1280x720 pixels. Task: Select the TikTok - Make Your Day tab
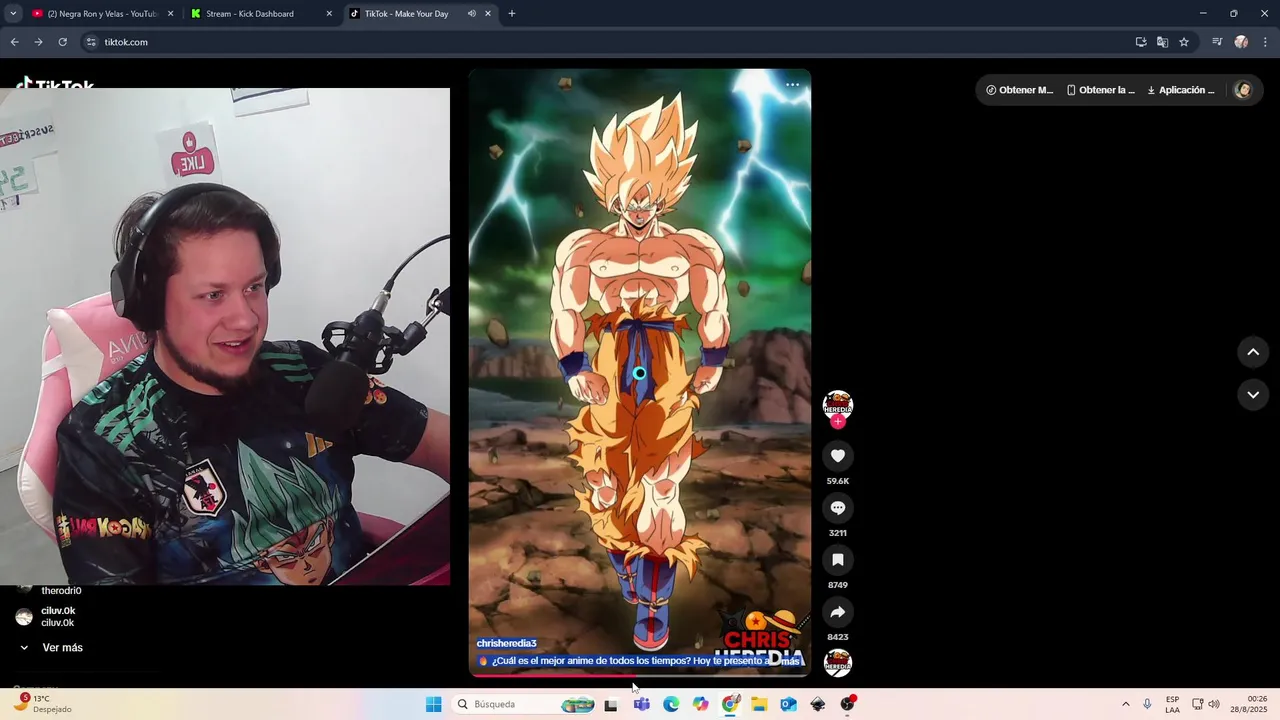click(406, 14)
